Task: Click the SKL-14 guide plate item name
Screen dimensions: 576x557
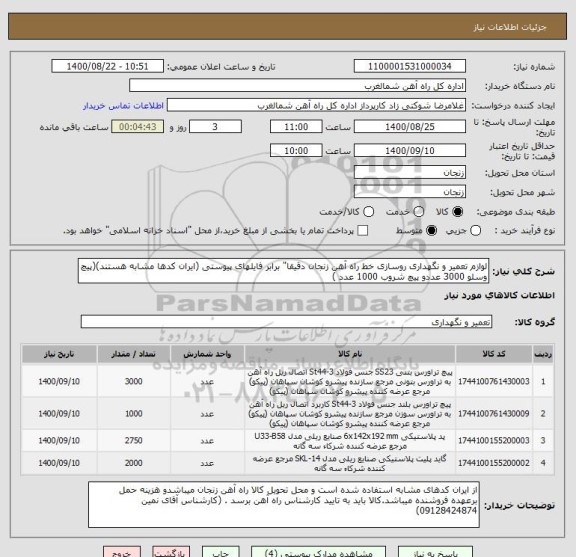Action: (x=350, y=463)
